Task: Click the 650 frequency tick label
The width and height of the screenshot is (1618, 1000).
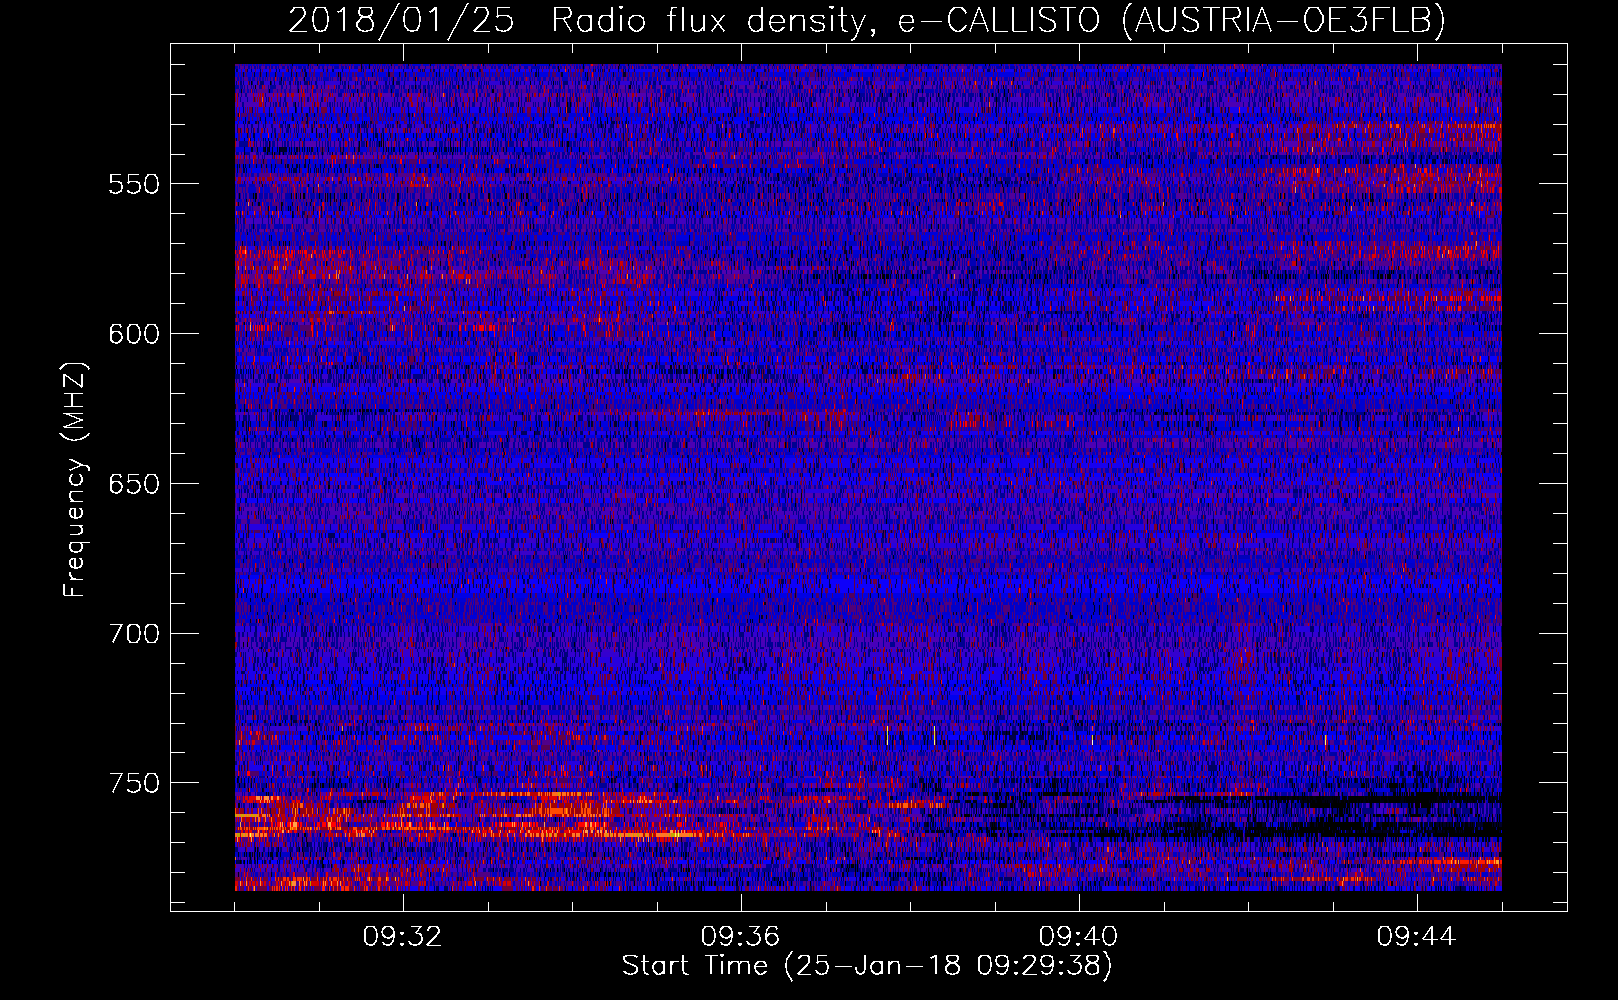Action: [x=134, y=484]
